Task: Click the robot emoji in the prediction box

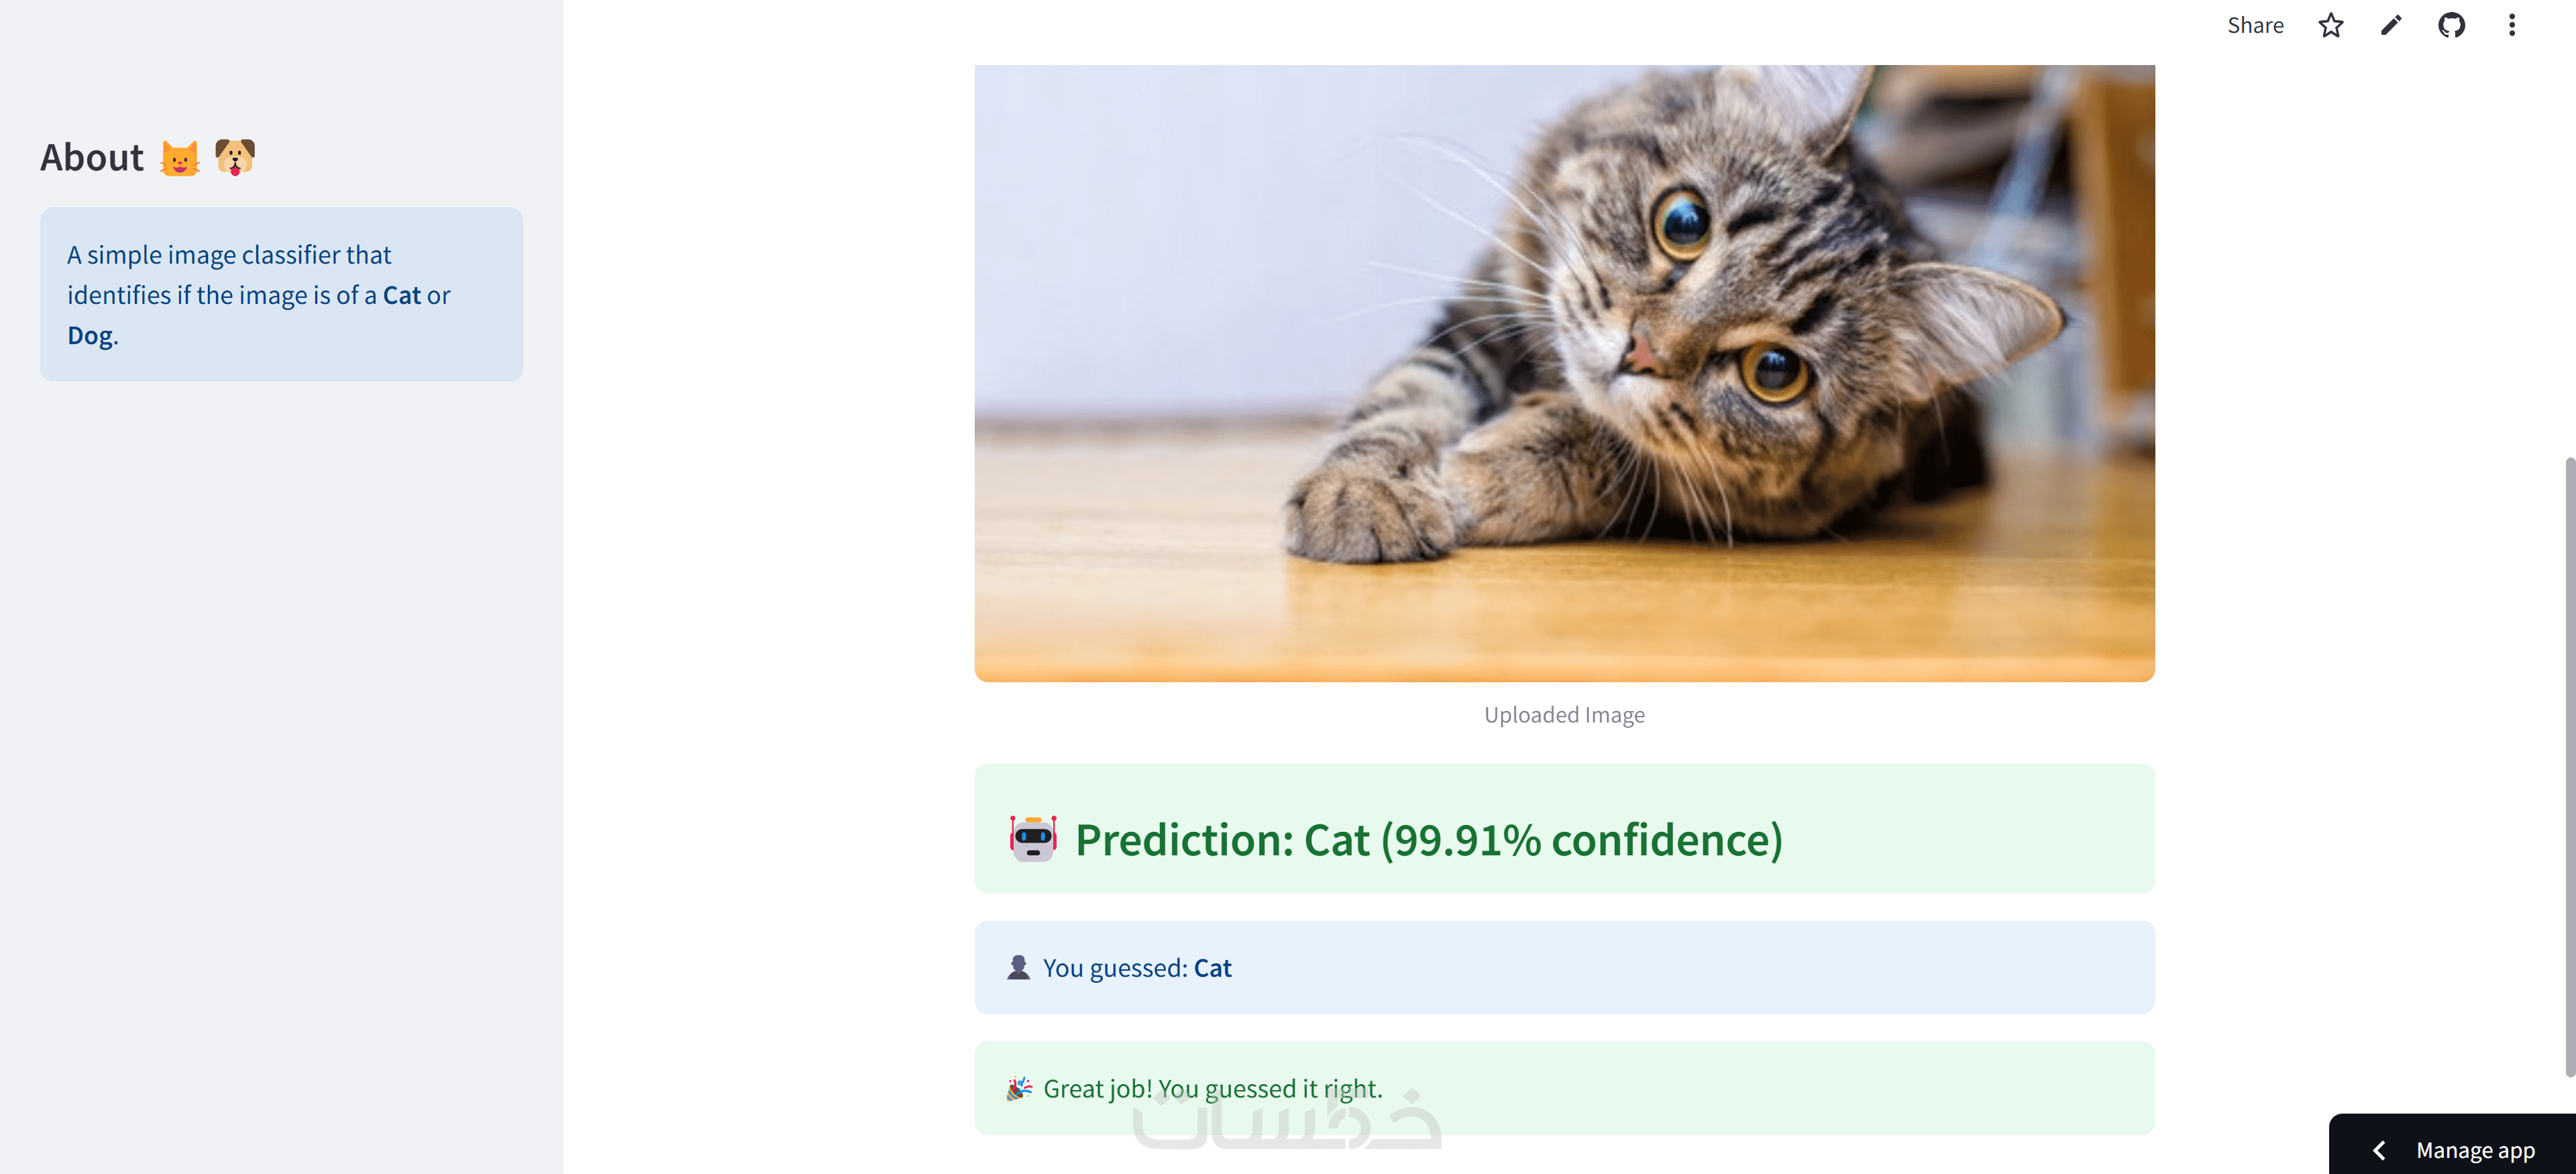Action: click(x=1032, y=838)
